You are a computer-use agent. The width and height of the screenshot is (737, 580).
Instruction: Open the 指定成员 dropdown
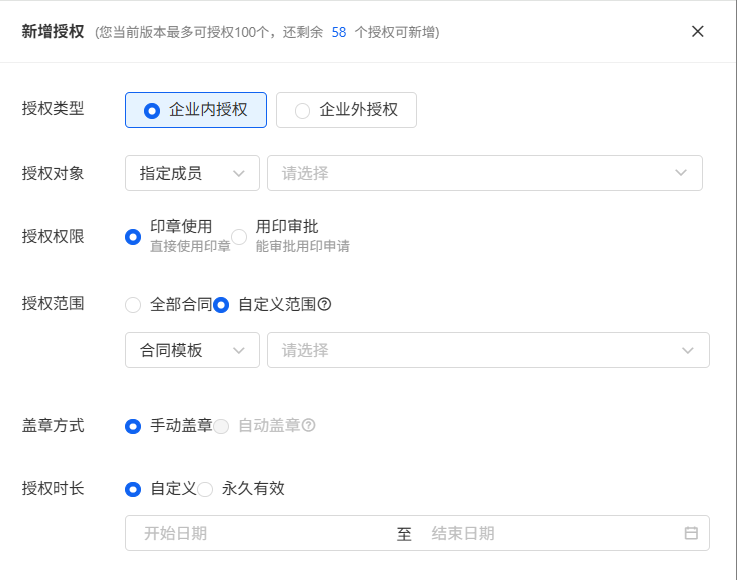(192, 173)
